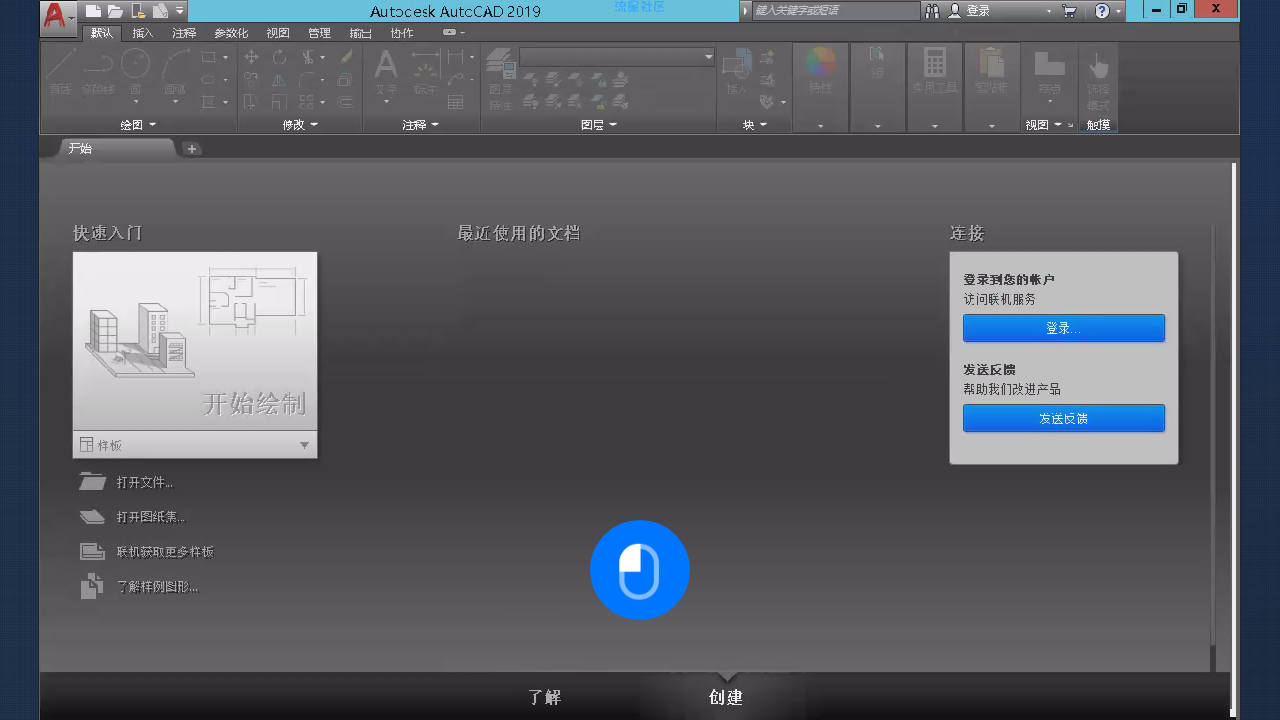1280x720 pixels.
Task: Switch to the 默认 ribbon tab
Action: pyautogui.click(x=102, y=33)
